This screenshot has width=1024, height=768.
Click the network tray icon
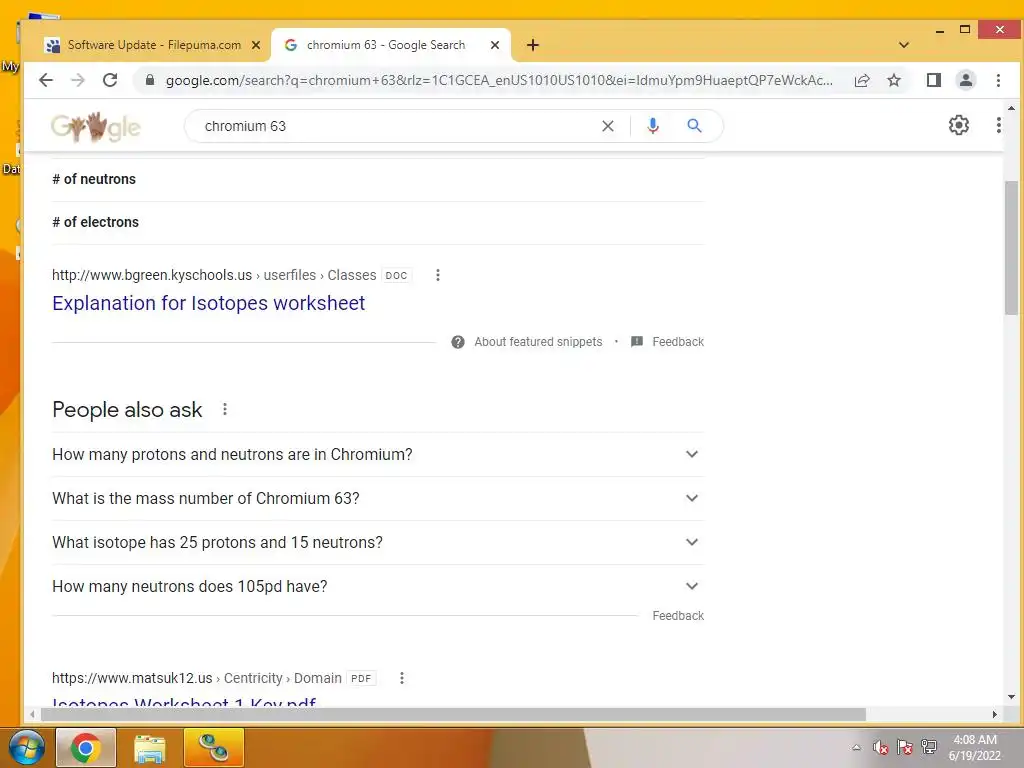[x=929, y=747]
